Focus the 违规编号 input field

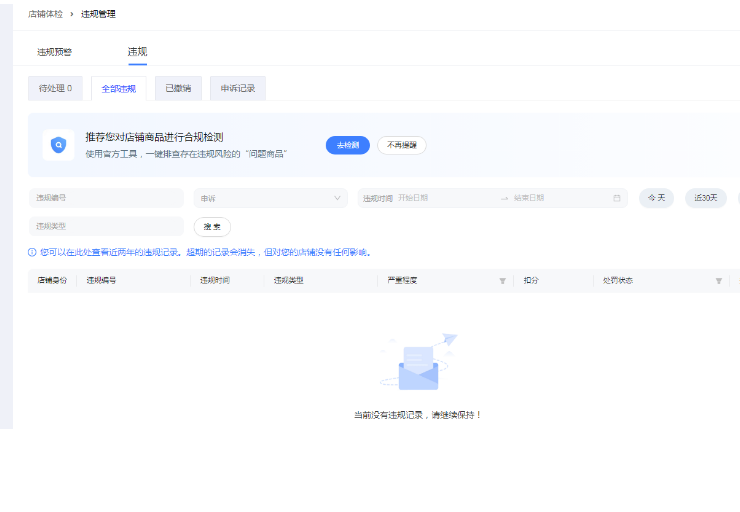[106, 198]
